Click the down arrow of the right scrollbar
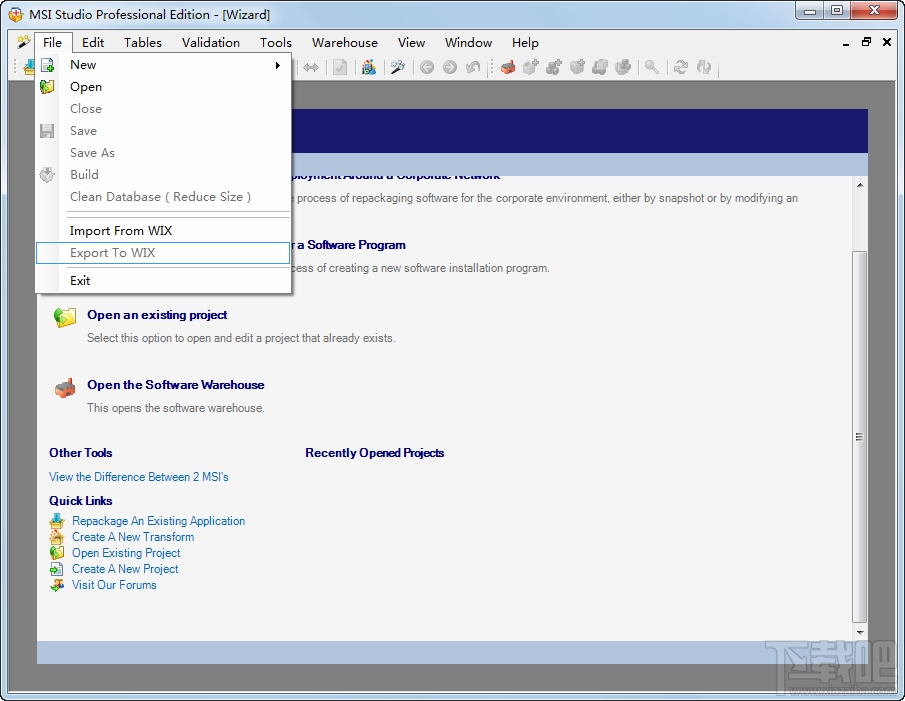 858,631
